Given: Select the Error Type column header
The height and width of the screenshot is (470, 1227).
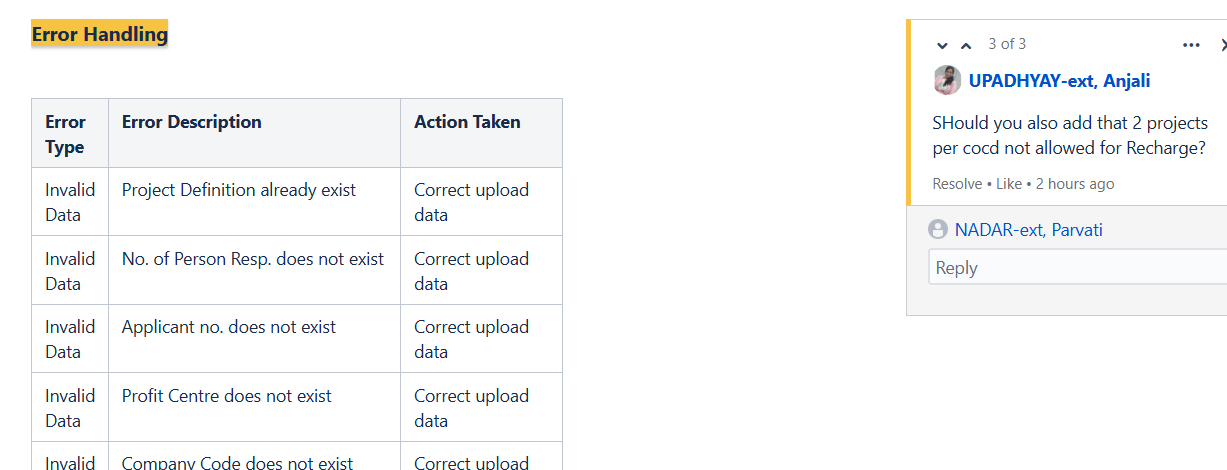Looking at the screenshot, I should pyautogui.click(x=66, y=134).
